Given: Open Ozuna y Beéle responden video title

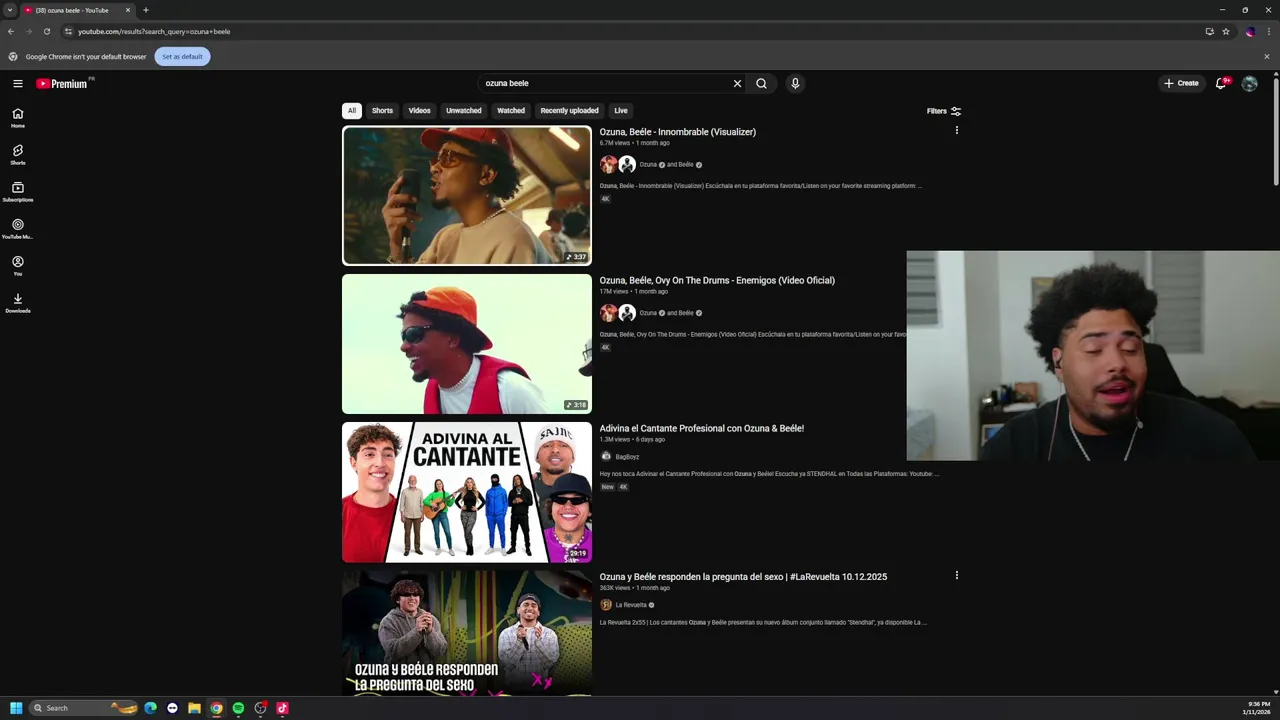Looking at the screenshot, I should (743, 576).
